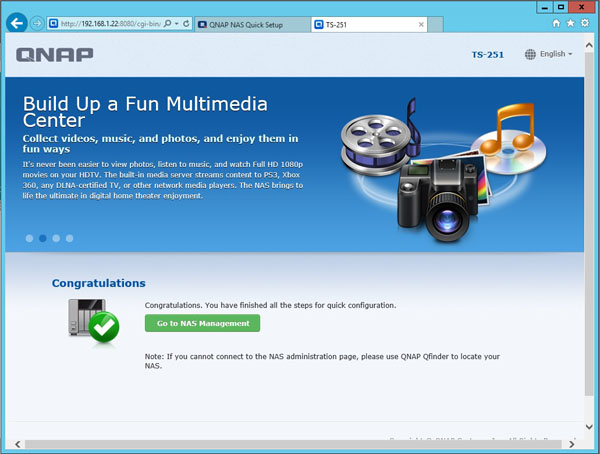Click the search magnifier in address bar

pyautogui.click(x=168, y=24)
